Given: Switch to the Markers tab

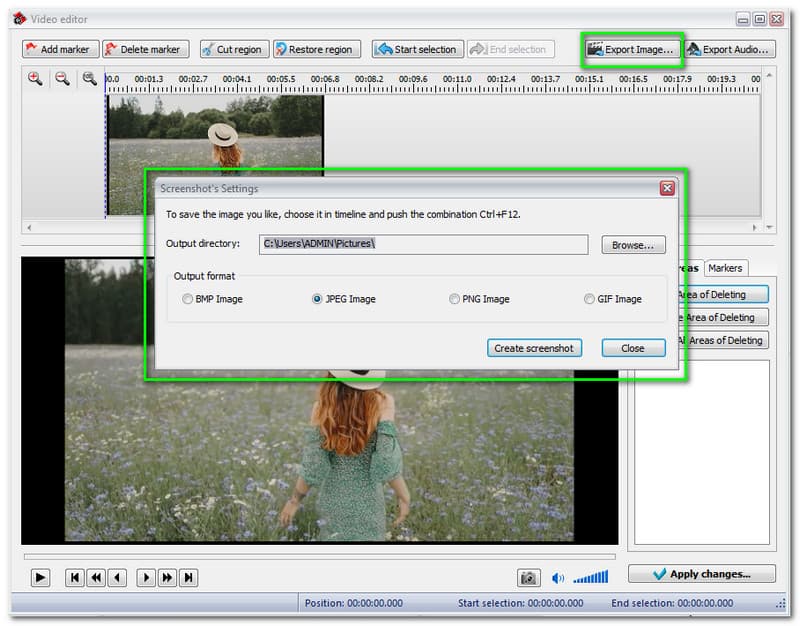Looking at the screenshot, I should [x=725, y=268].
